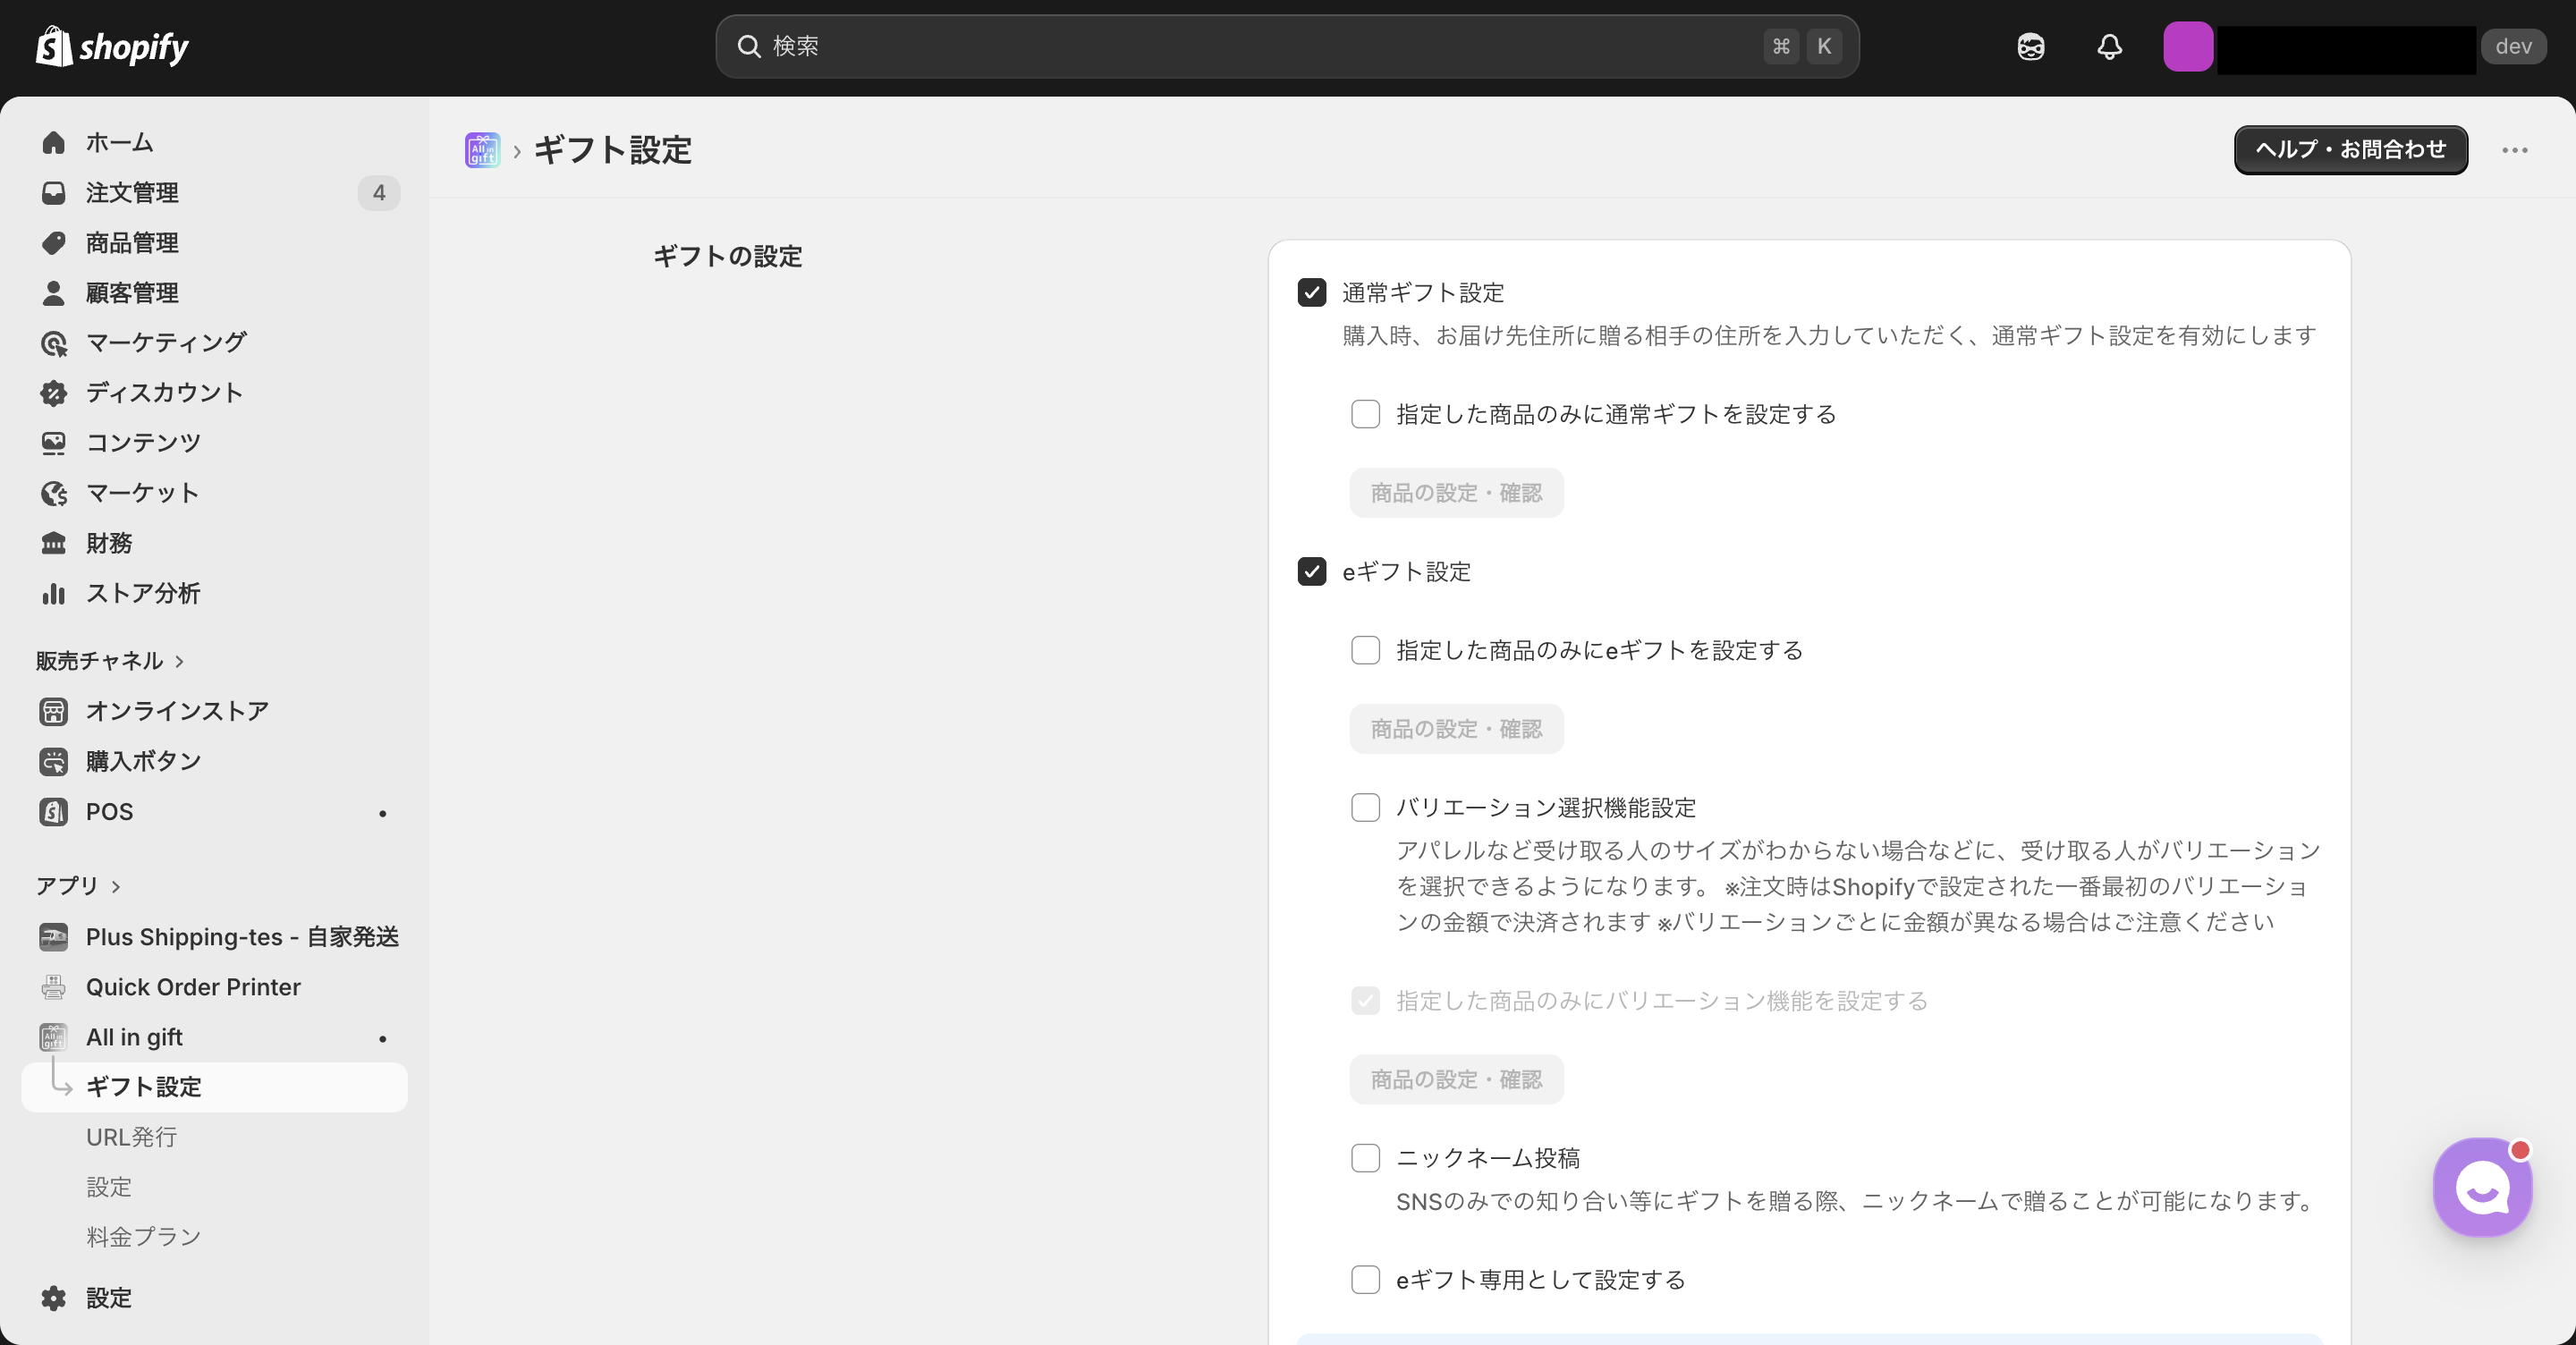The height and width of the screenshot is (1345, 2576).
Task: Click 商品の設定・確認 under 通常ギフト
Action: pos(1456,492)
